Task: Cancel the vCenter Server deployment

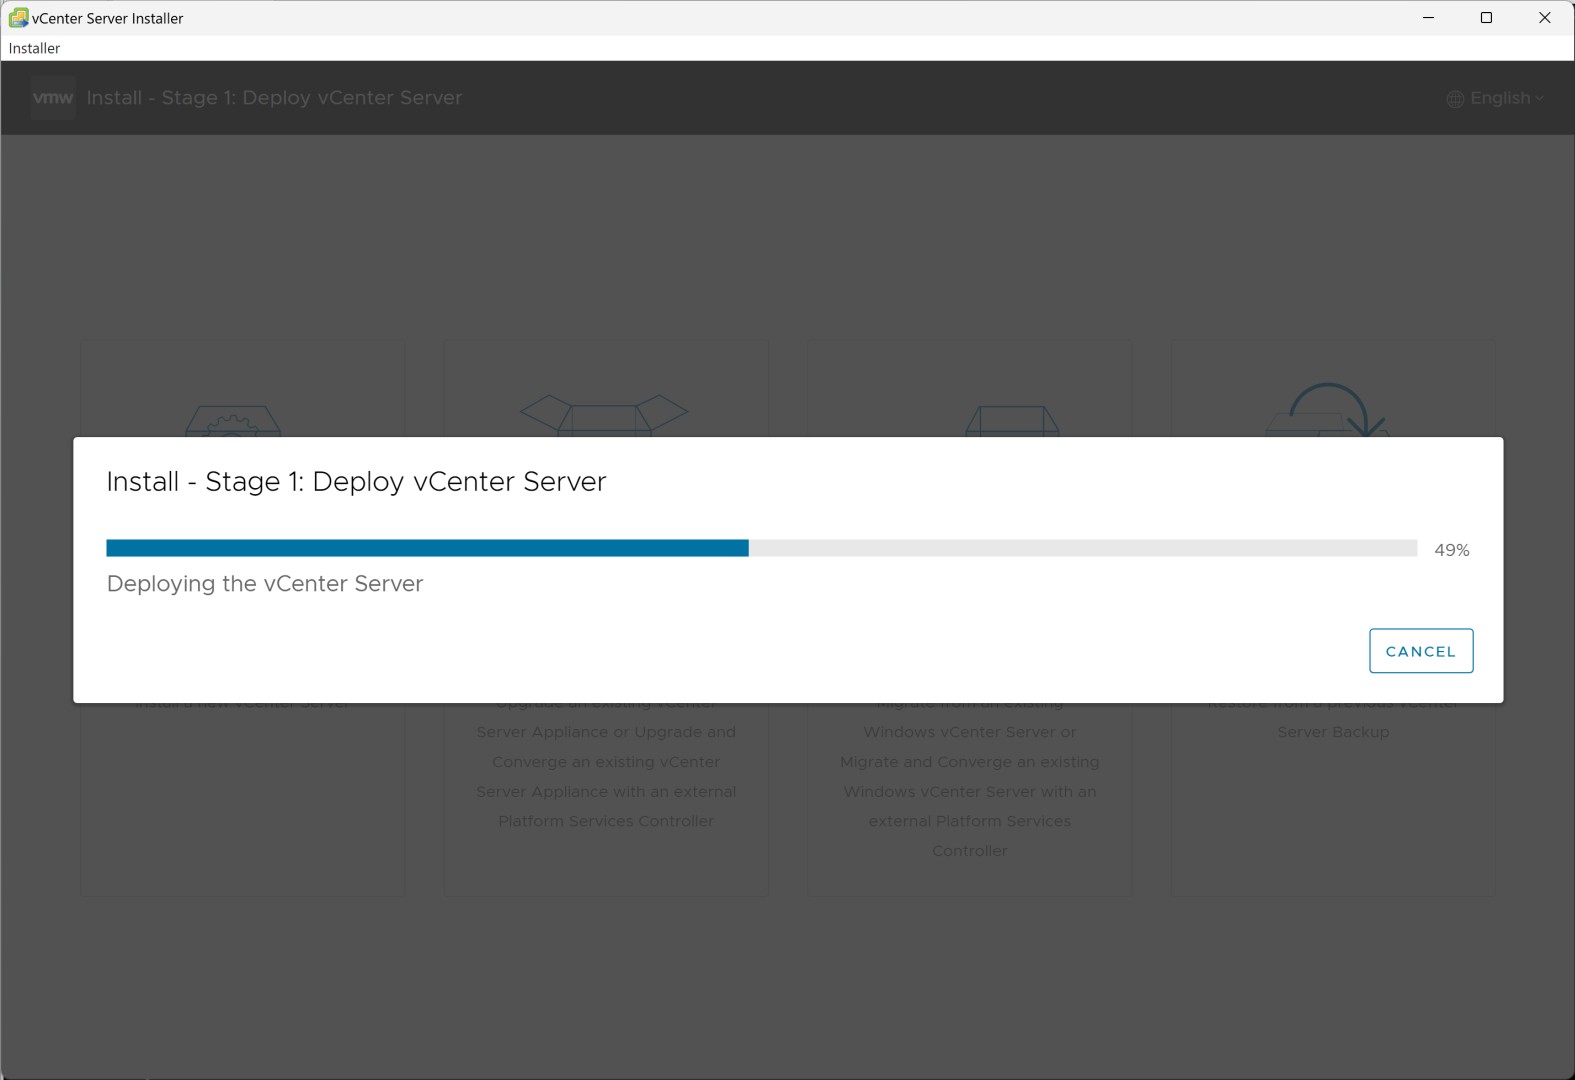Action: pyautogui.click(x=1420, y=651)
